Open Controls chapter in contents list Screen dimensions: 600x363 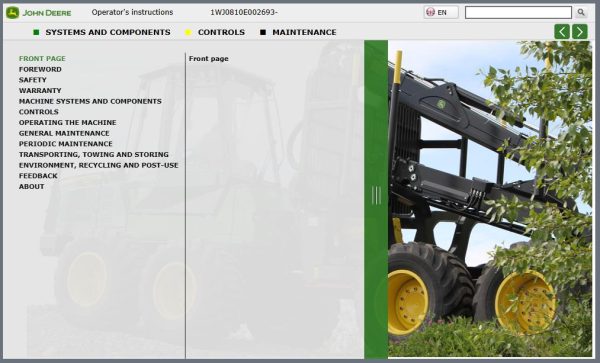click(39, 112)
